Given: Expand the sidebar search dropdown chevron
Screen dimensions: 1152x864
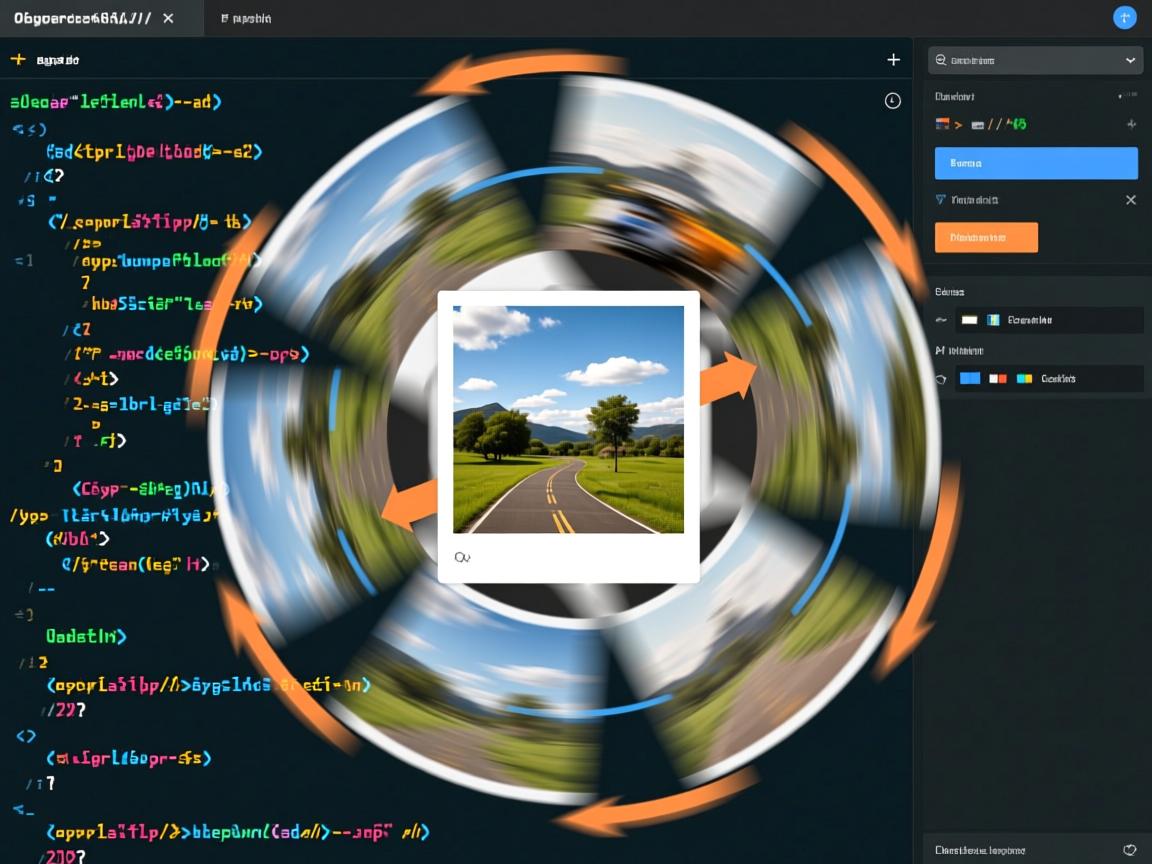Looking at the screenshot, I should [x=1130, y=60].
